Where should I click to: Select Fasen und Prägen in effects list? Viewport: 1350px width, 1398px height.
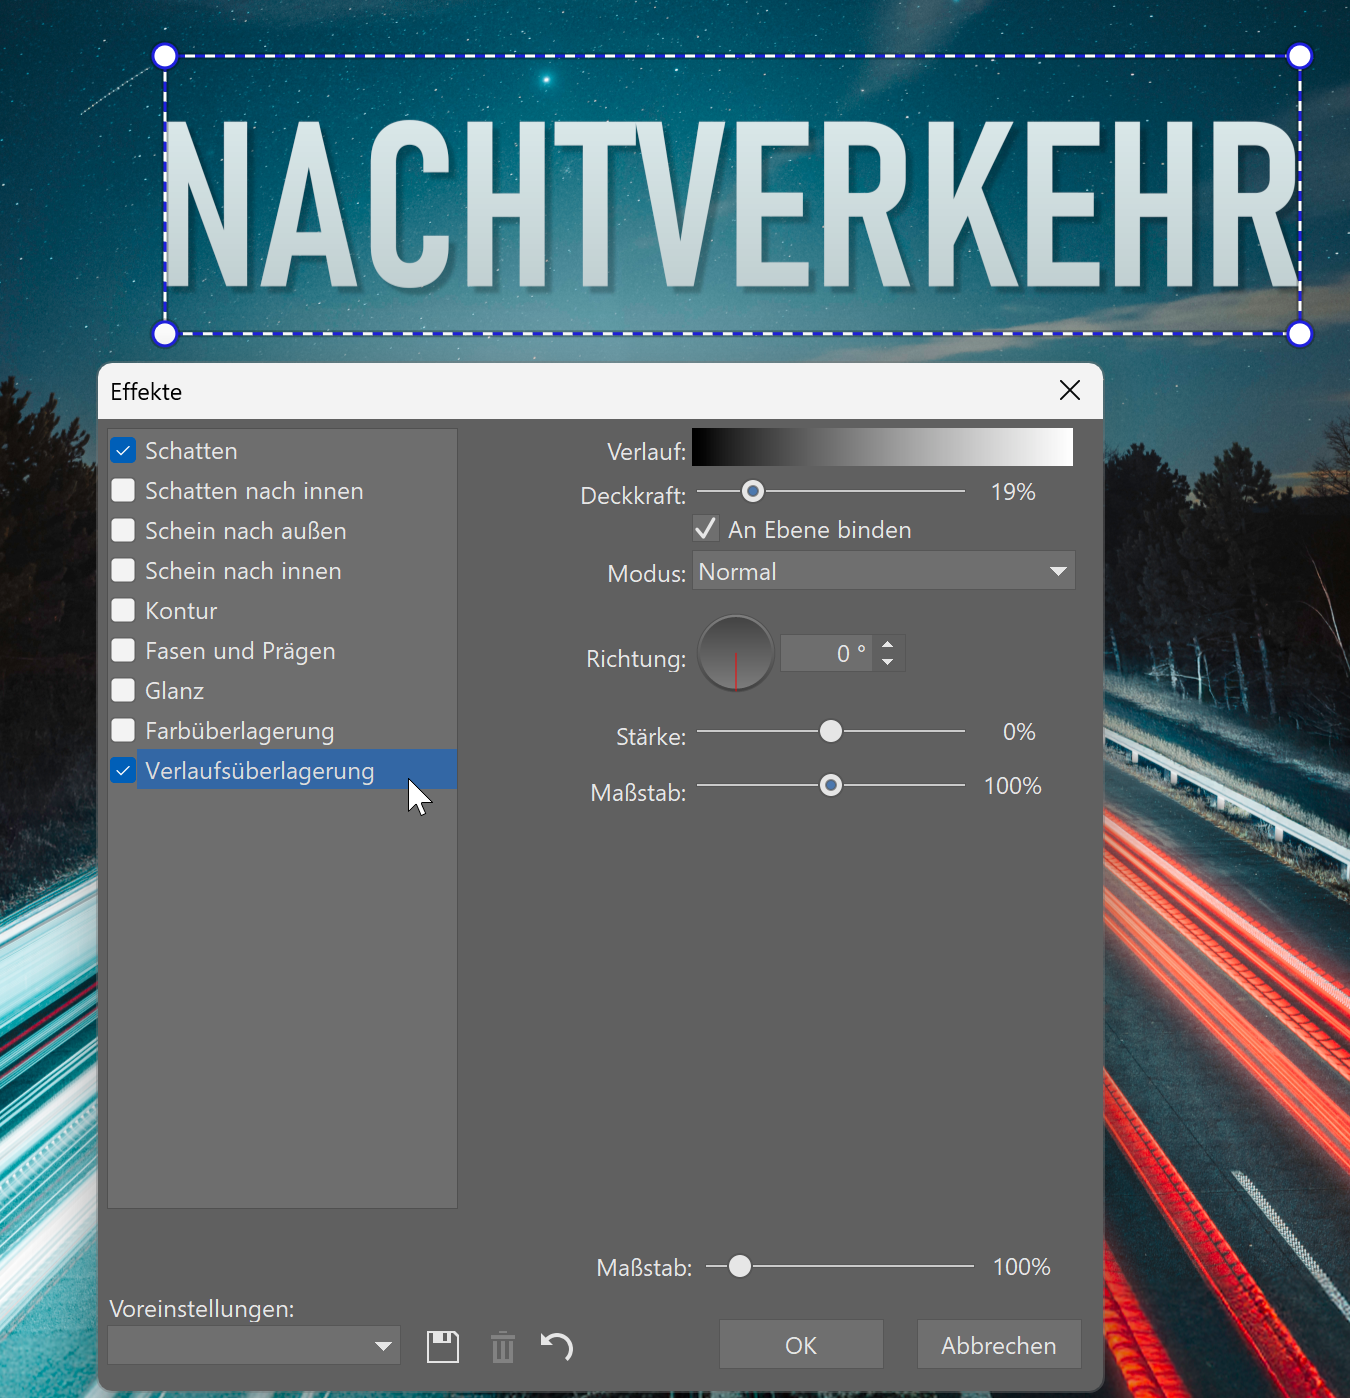point(240,651)
